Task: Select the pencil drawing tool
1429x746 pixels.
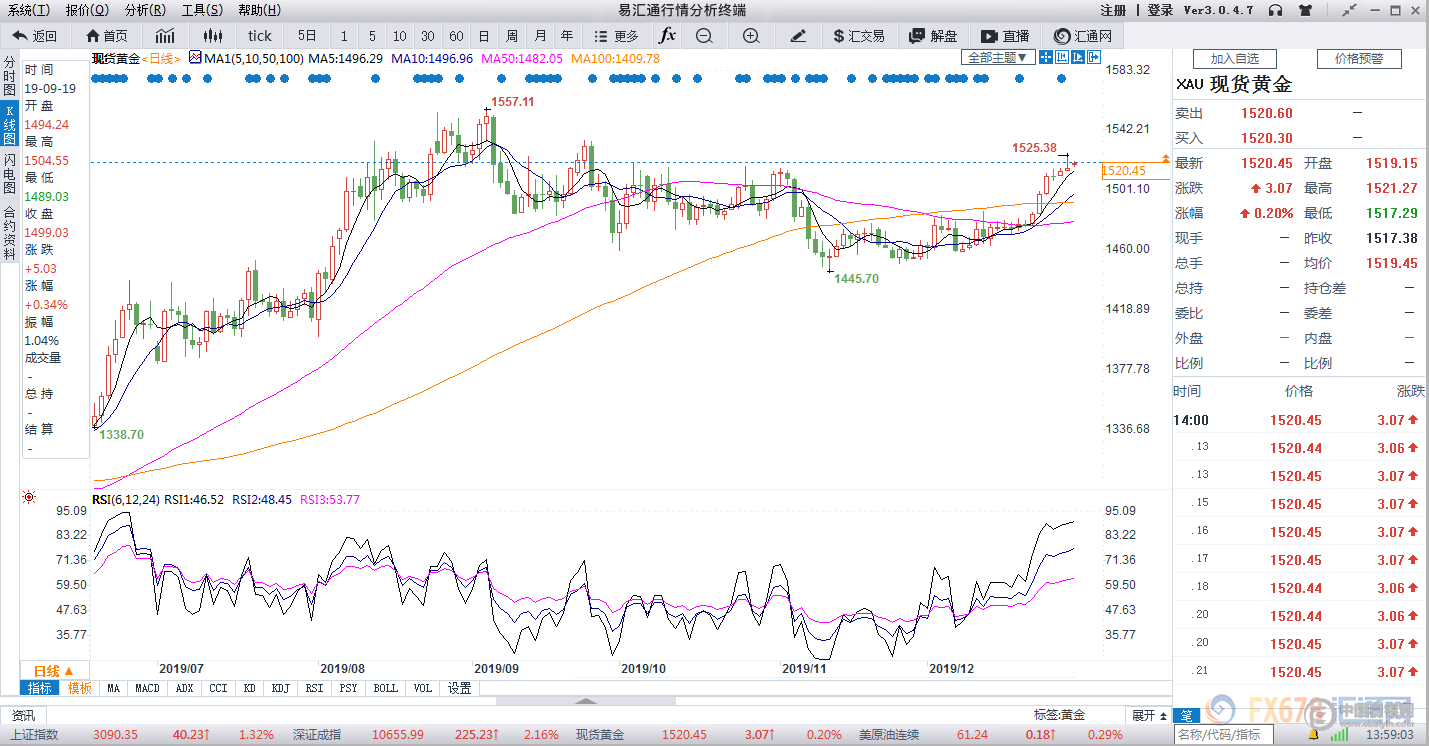Action: [x=797, y=35]
